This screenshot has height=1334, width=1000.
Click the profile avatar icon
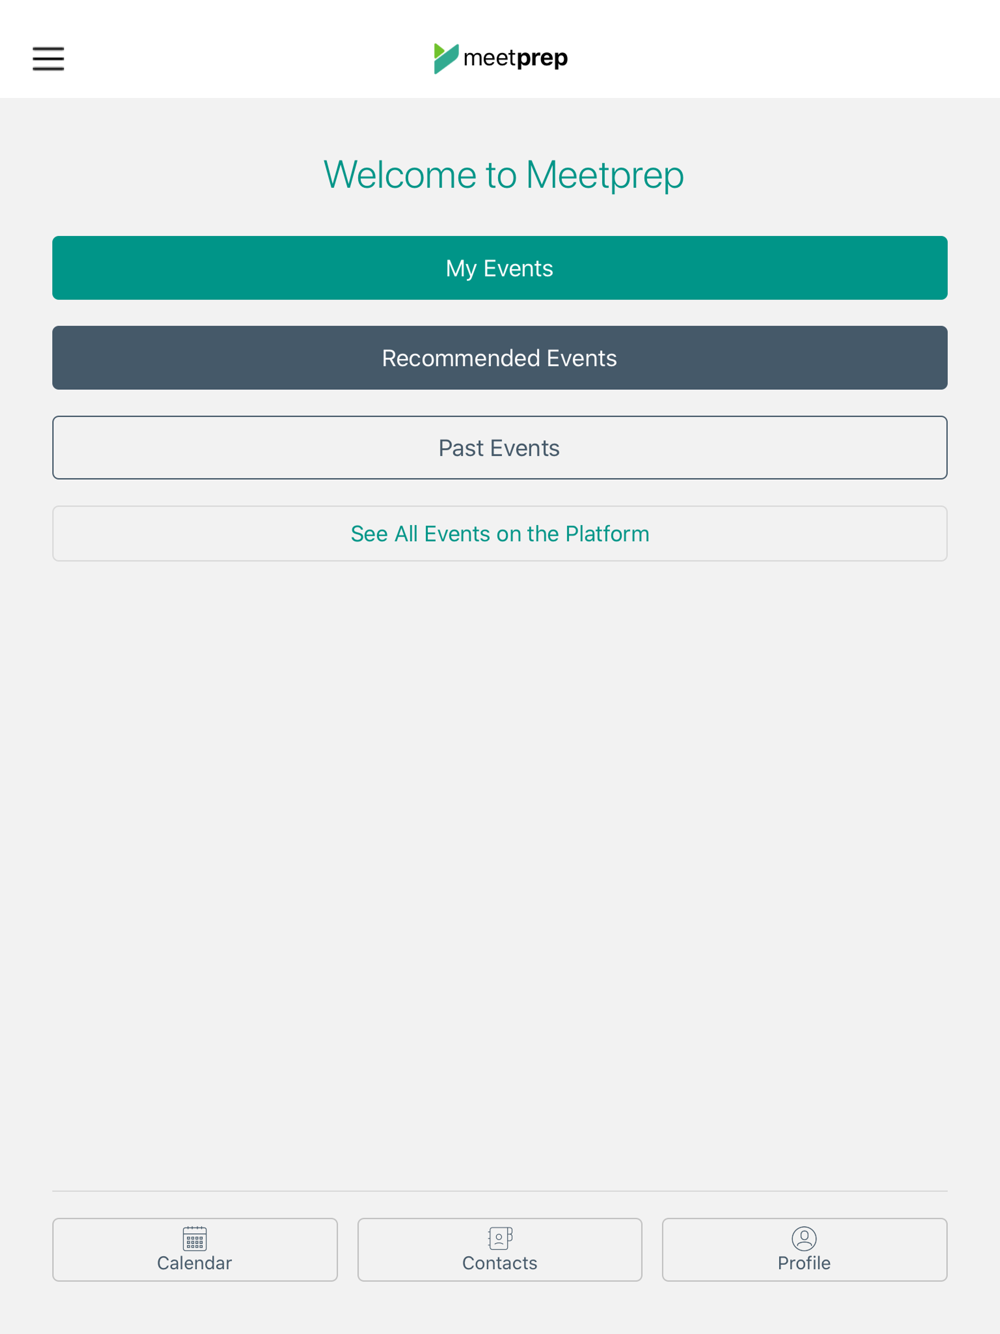coord(804,1238)
